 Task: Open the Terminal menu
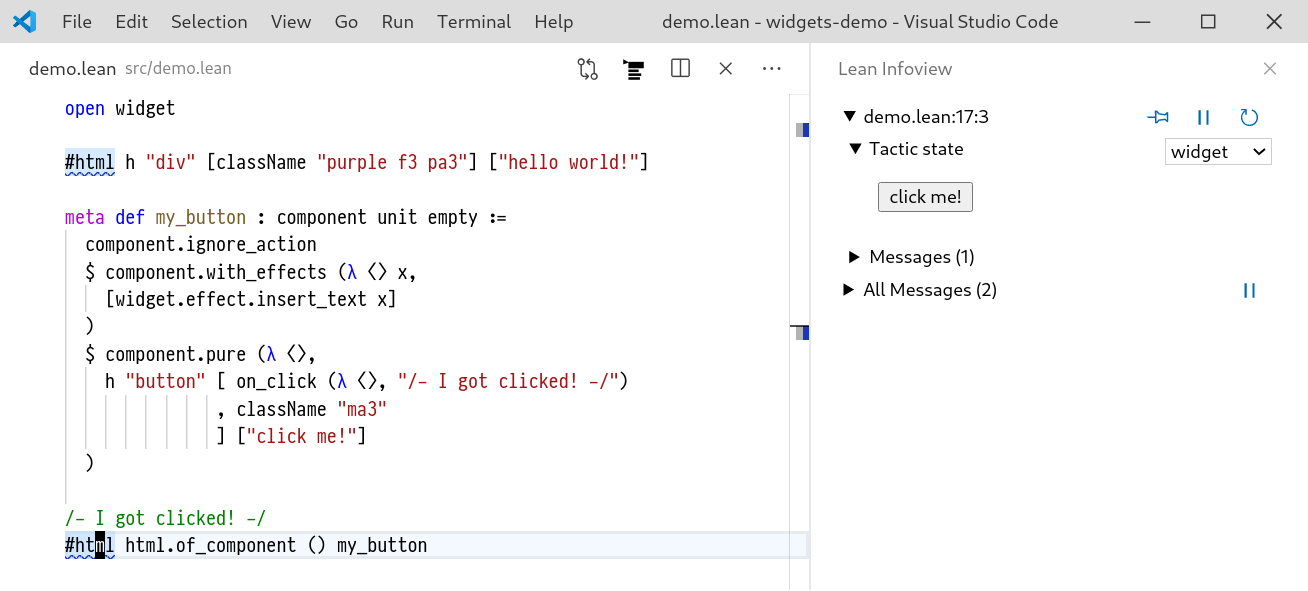(473, 22)
